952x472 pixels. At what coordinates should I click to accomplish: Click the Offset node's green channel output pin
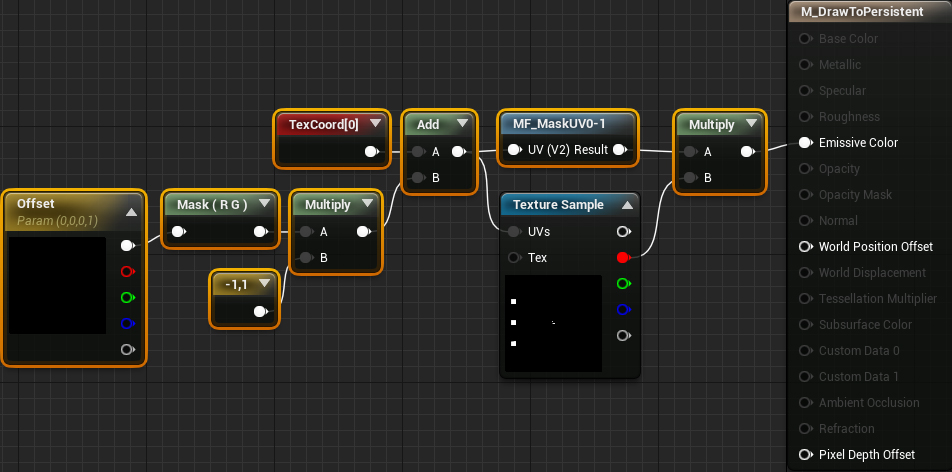127,298
